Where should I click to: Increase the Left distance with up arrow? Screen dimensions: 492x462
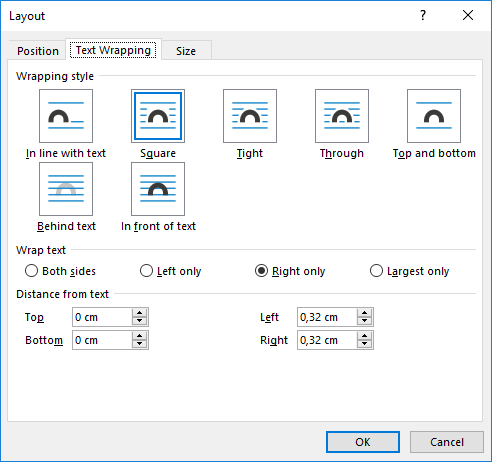click(x=364, y=313)
